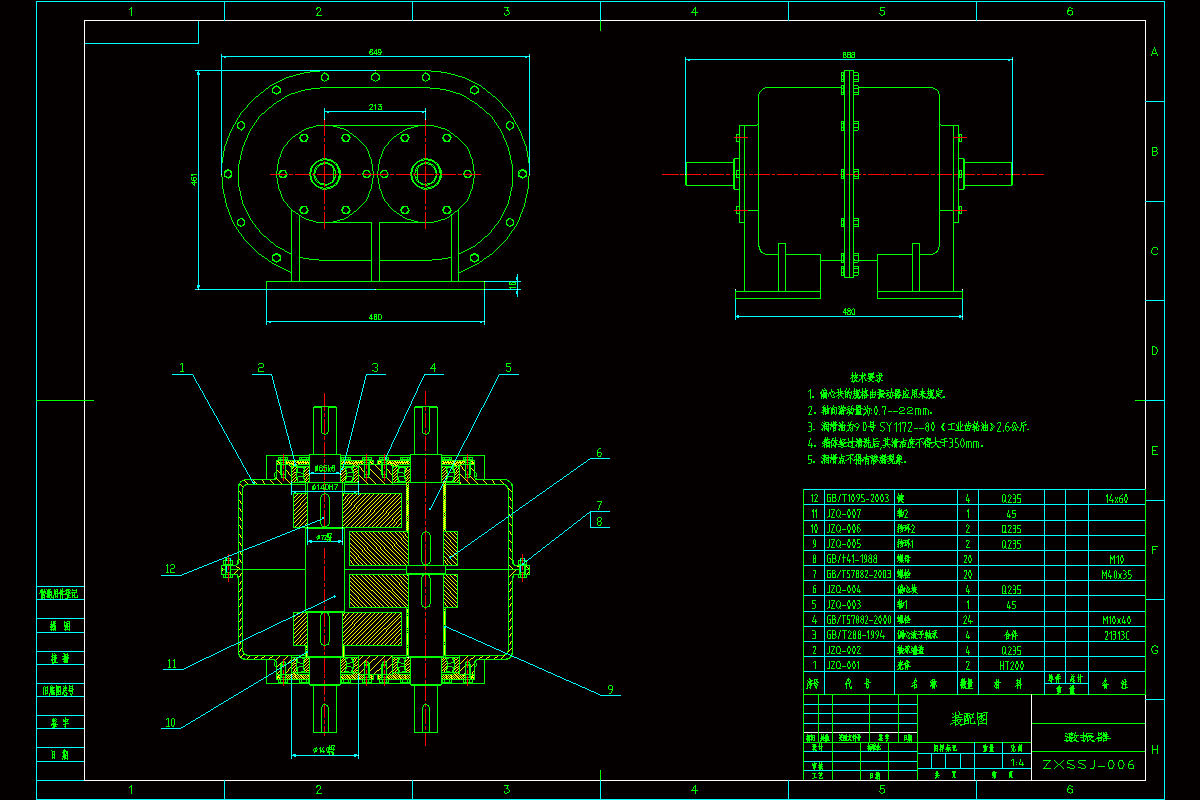Click balloon number 7 in section view
The height and width of the screenshot is (800, 1200).
599,504
